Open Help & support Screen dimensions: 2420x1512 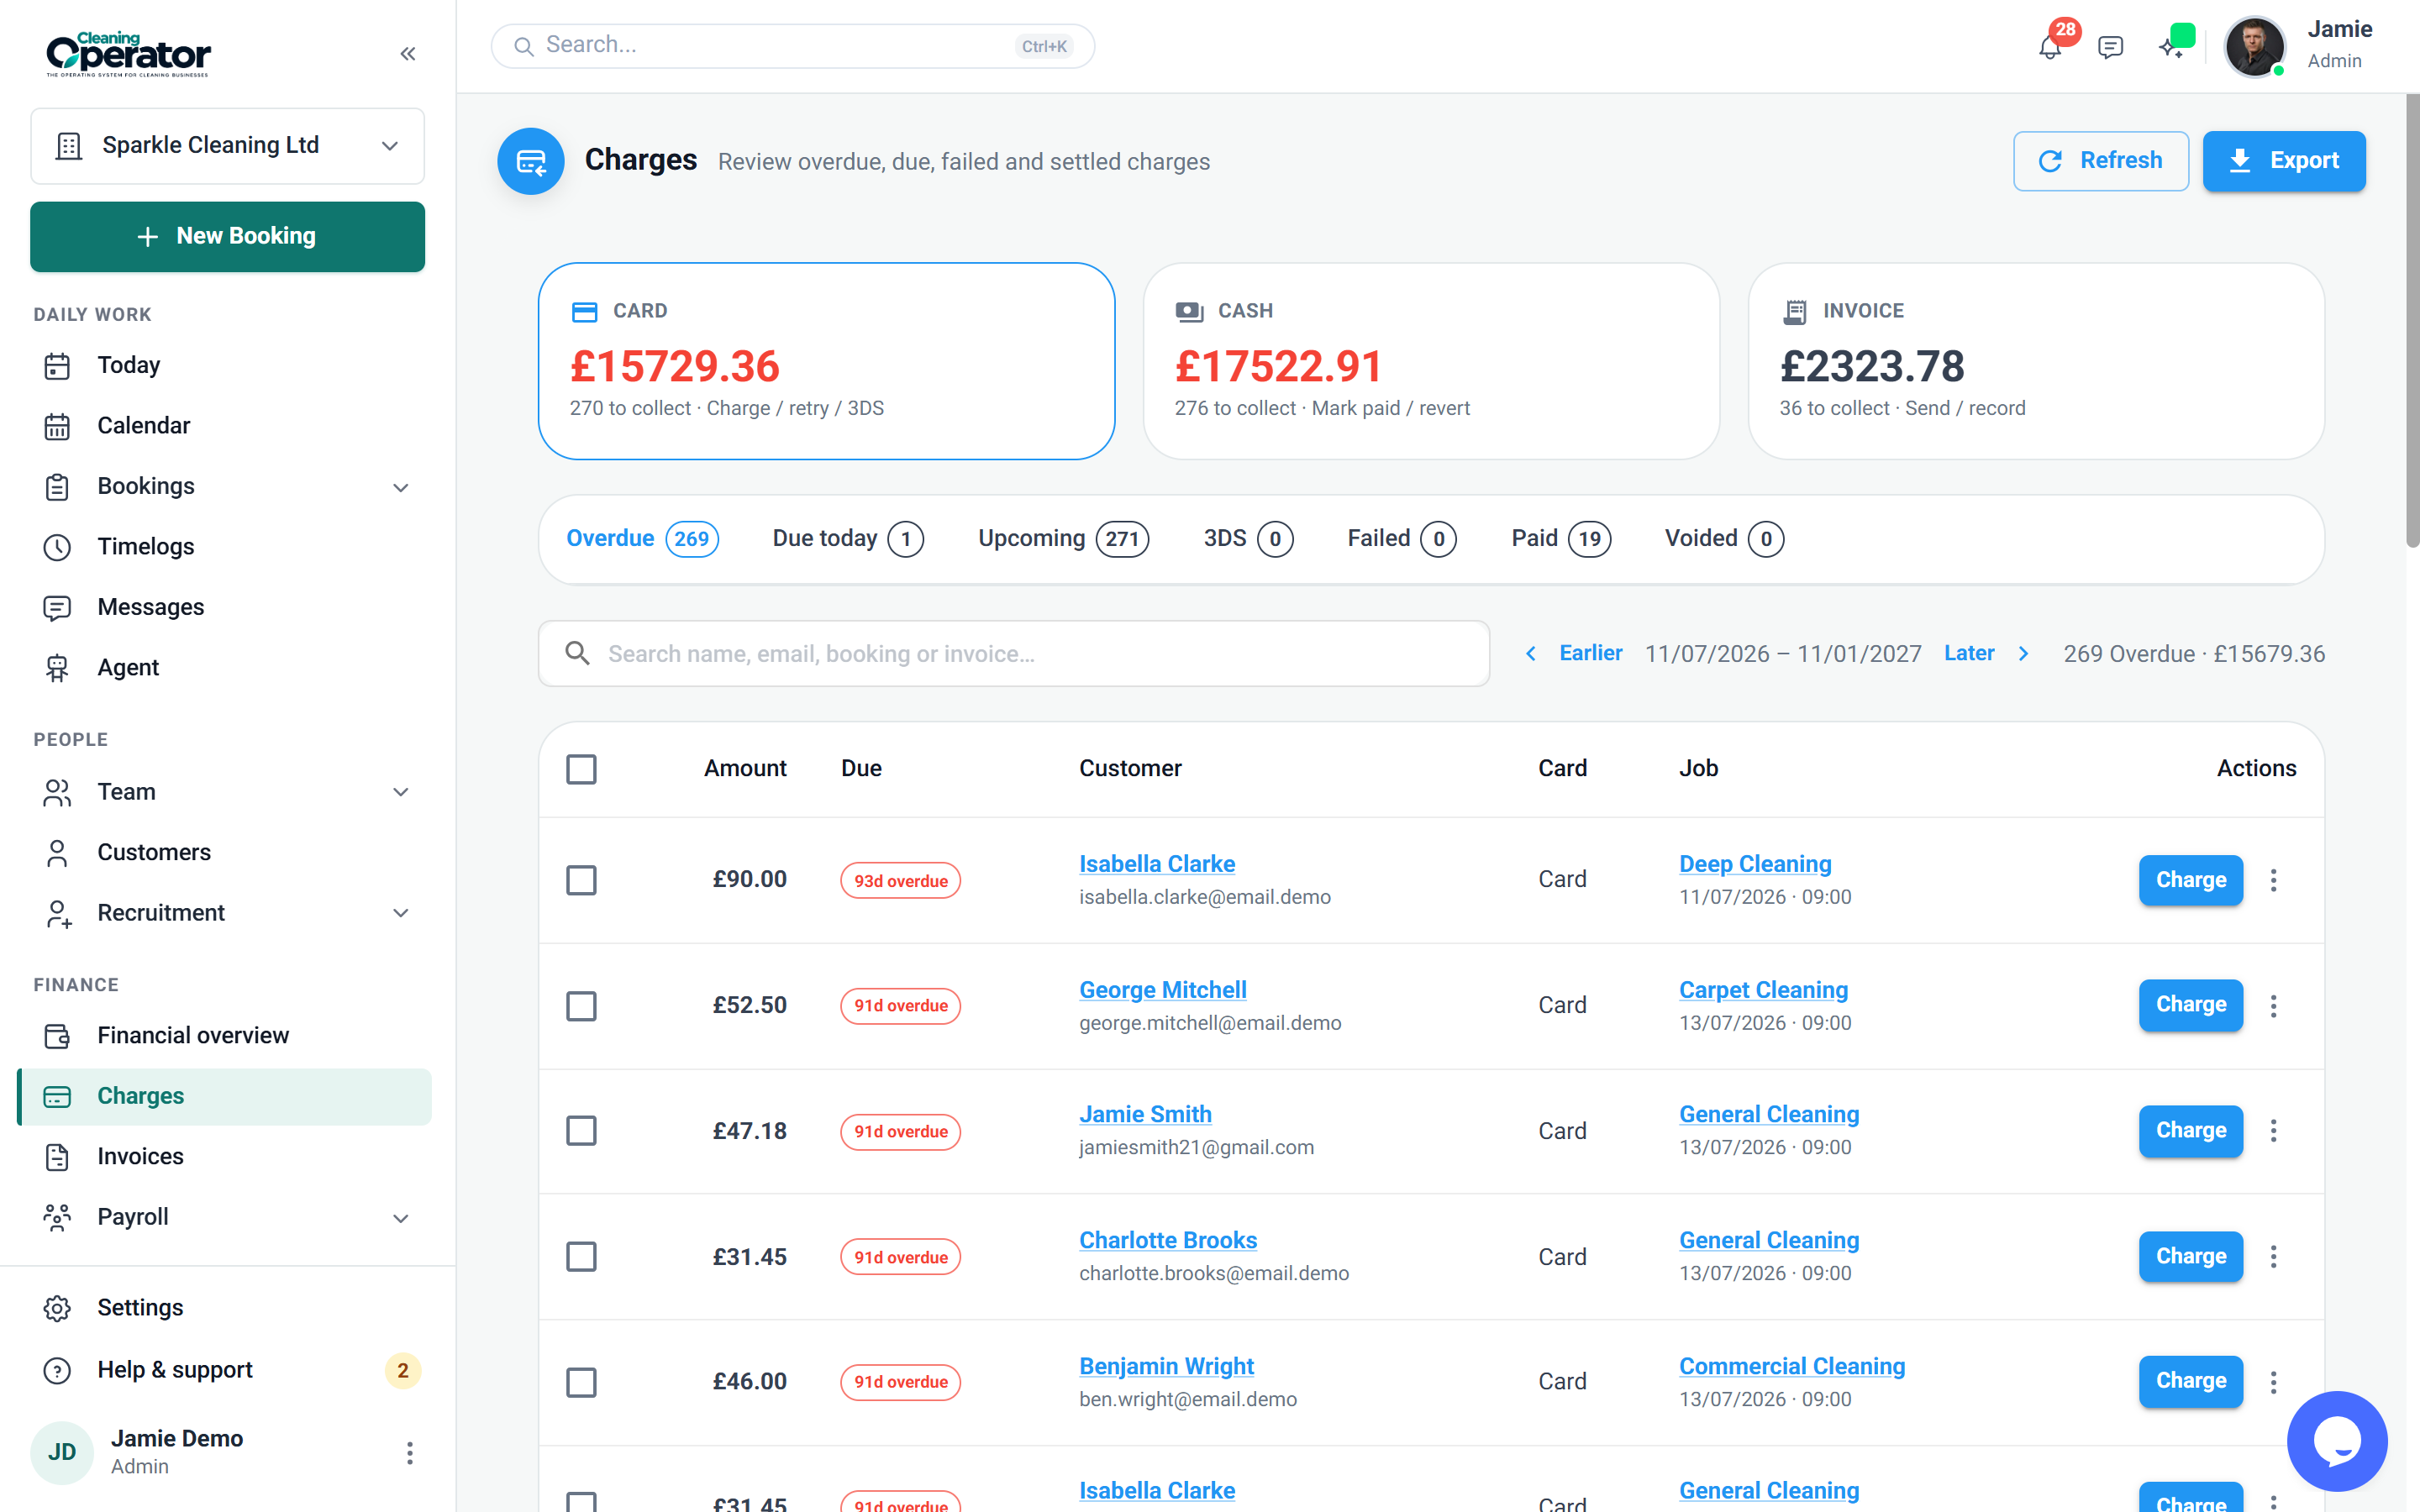click(225, 1370)
